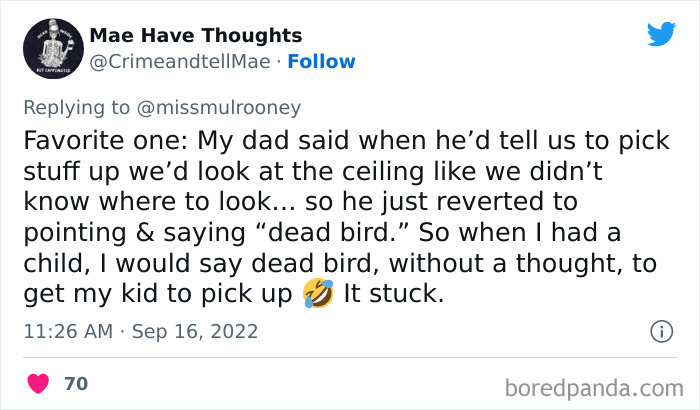Follow the CrimeandtellMae account
This screenshot has height=410, width=700.
(x=321, y=61)
